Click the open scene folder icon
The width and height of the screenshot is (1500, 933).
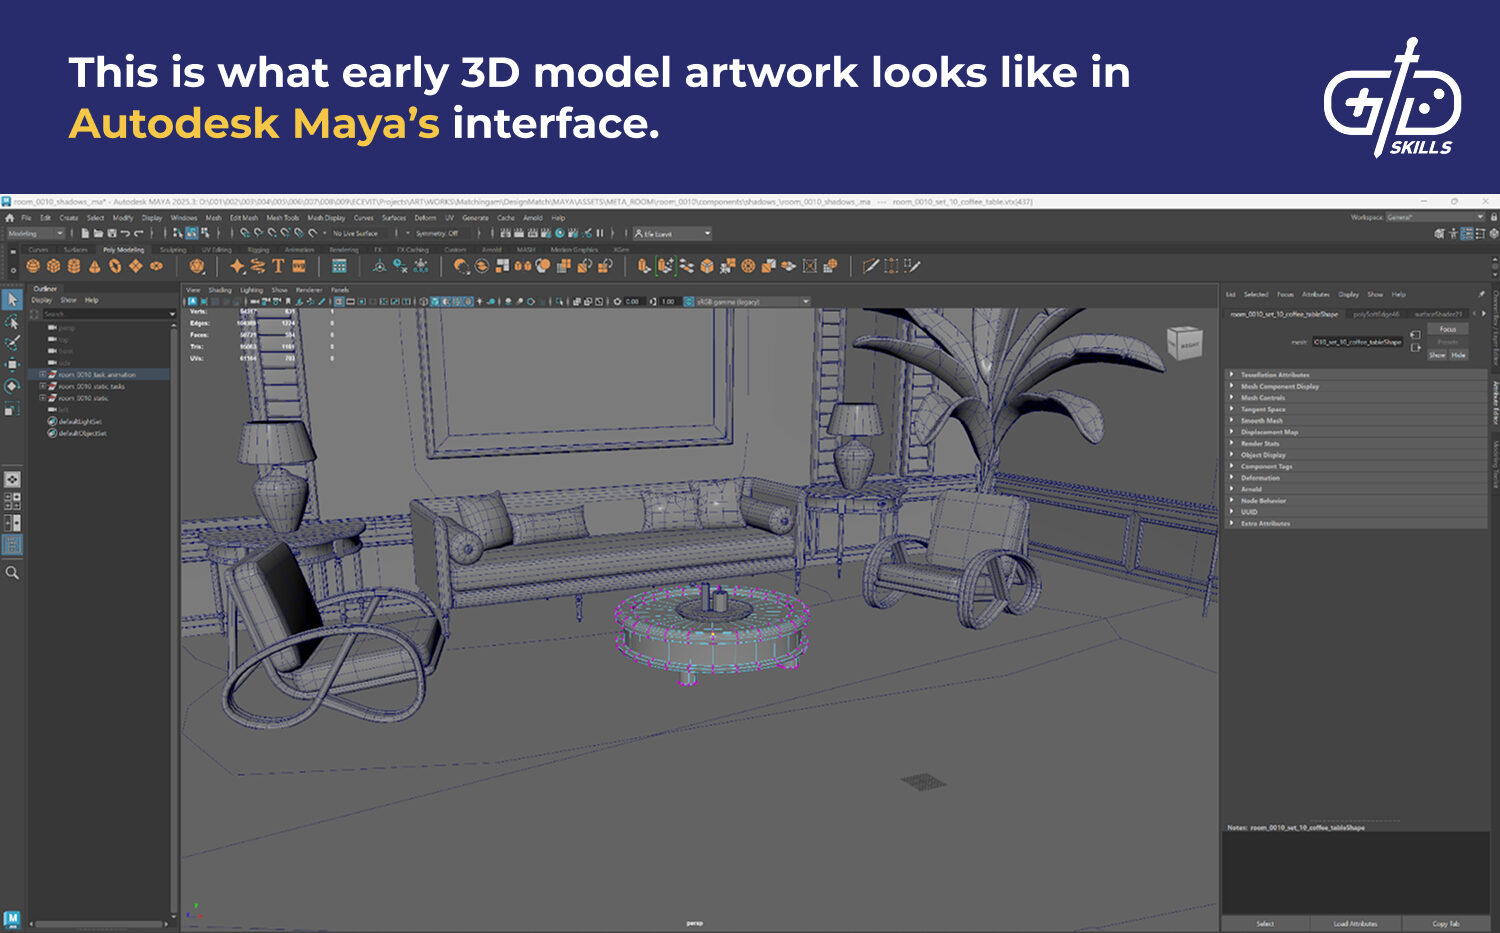pos(98,233)
